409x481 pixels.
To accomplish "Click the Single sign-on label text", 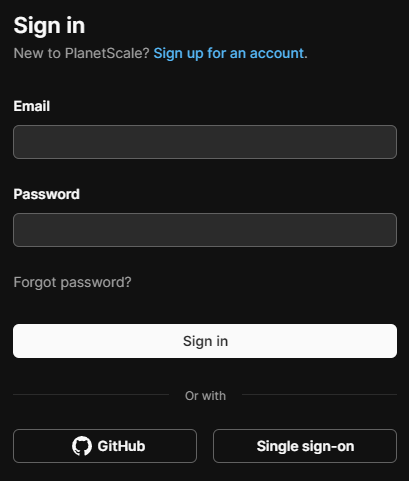I will pos(305,446).
